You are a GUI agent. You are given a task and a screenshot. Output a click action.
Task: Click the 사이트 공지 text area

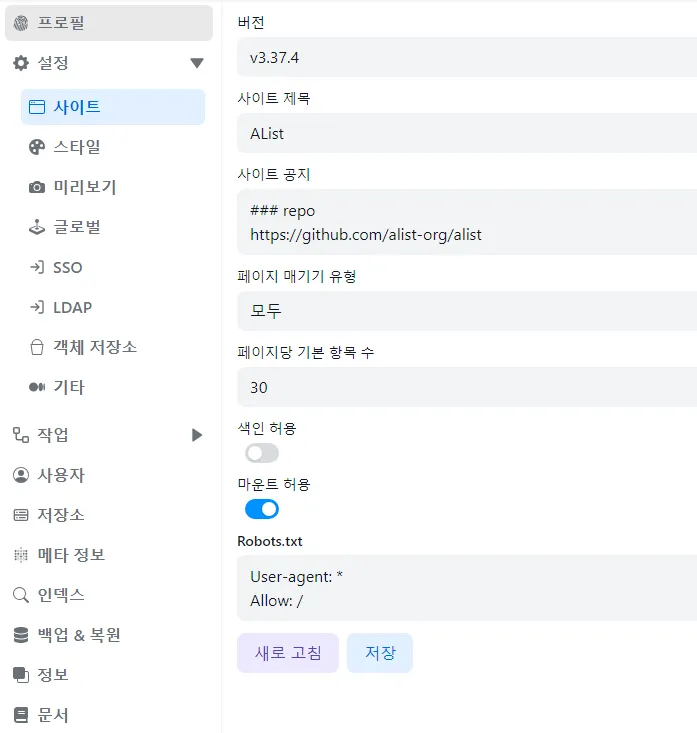[x=467, y=222]
